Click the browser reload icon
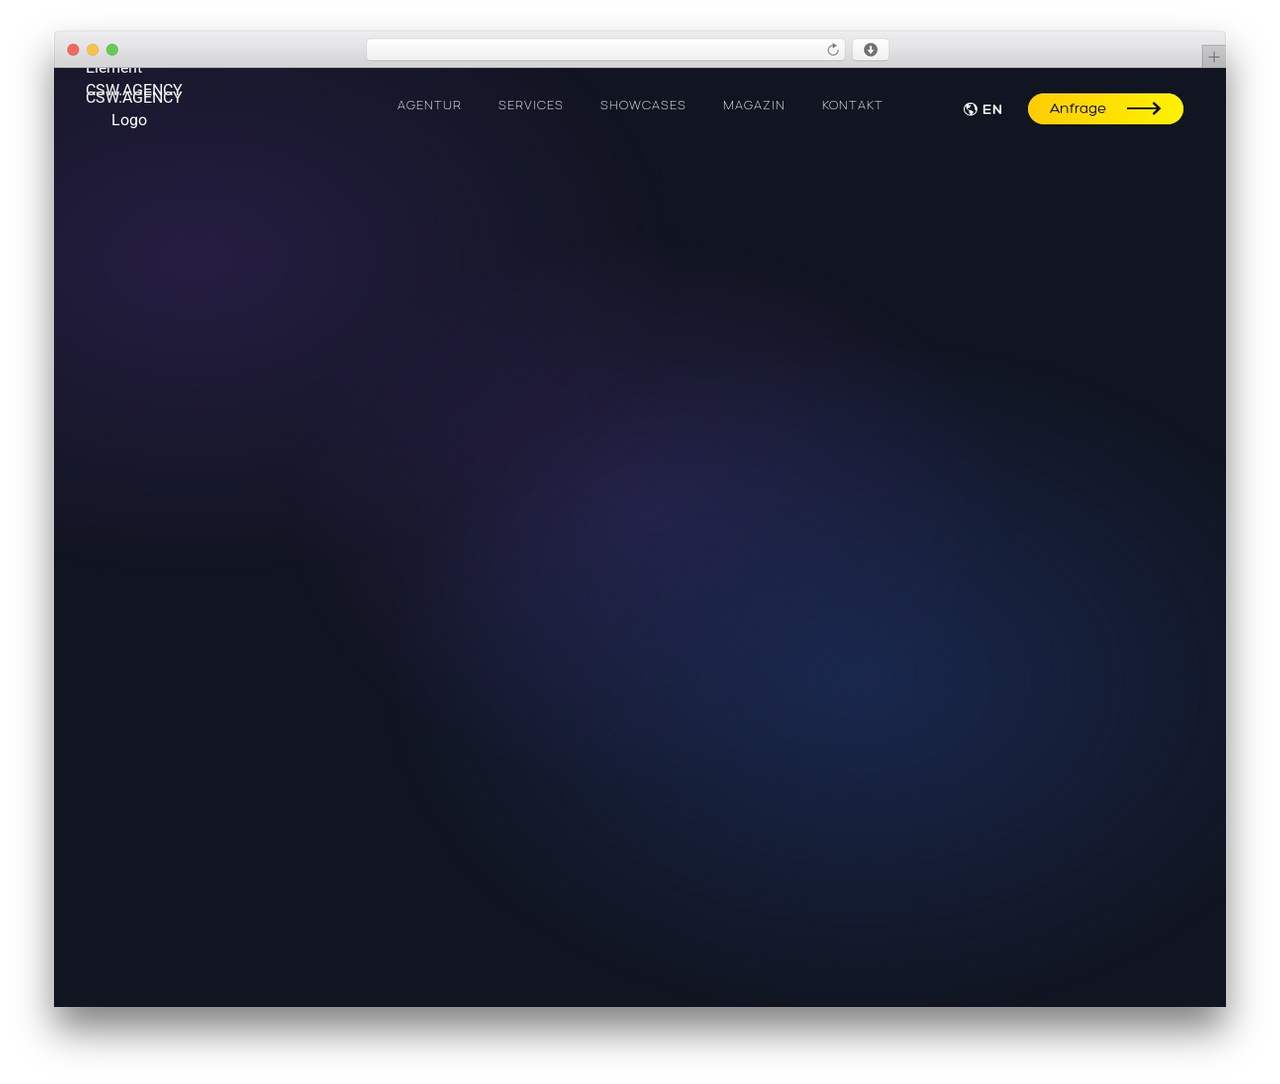Viewport: 1280px width, 1084px height. [832, 50]
